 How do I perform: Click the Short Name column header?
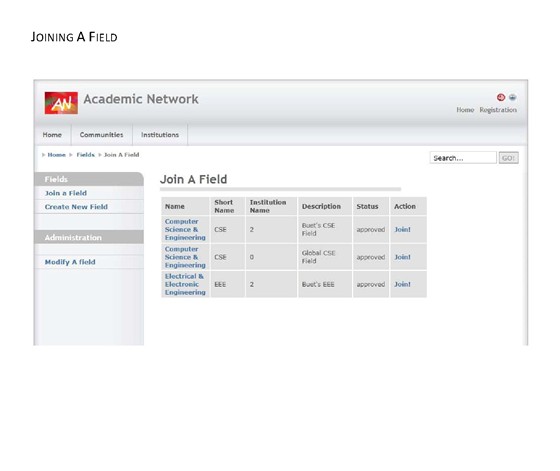tap(228, 206)
